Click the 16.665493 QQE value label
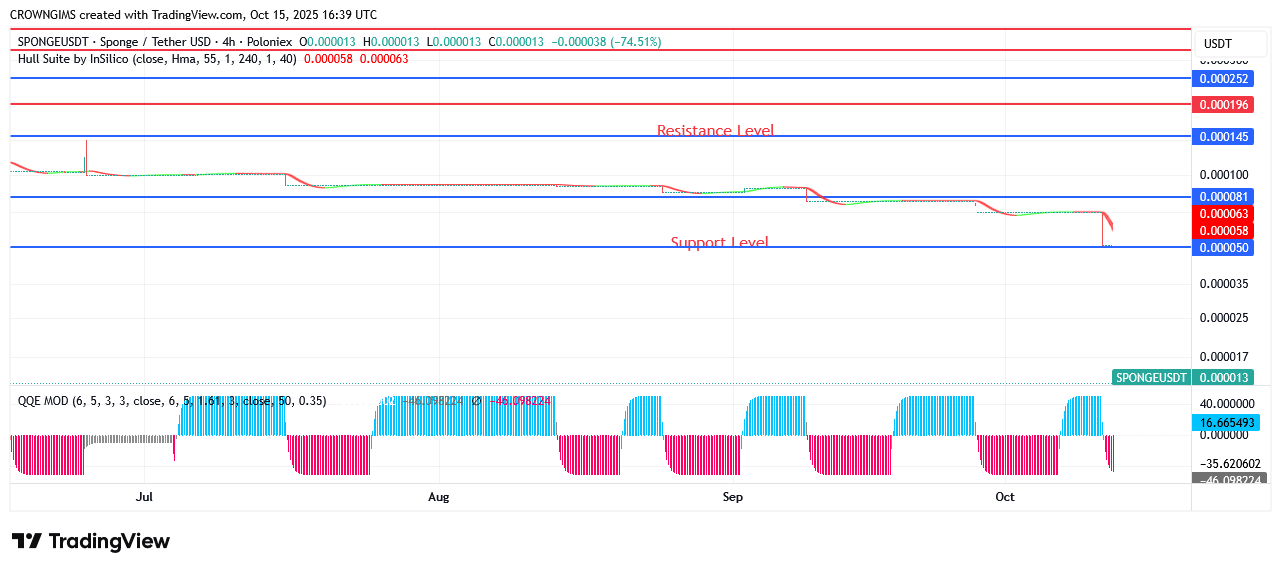The image size is (1281, 571). coord(1224,423)
